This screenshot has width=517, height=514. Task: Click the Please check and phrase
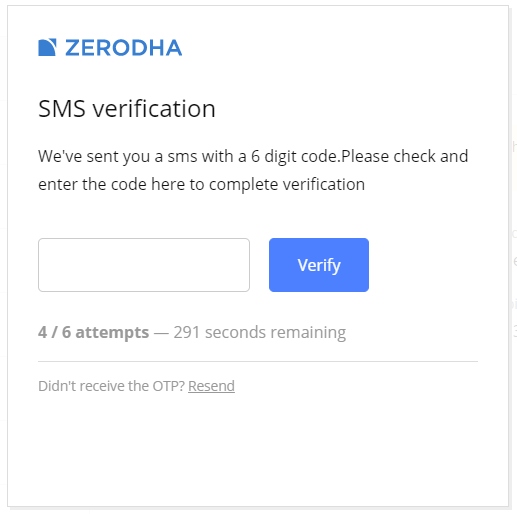[x=405, y=156]
